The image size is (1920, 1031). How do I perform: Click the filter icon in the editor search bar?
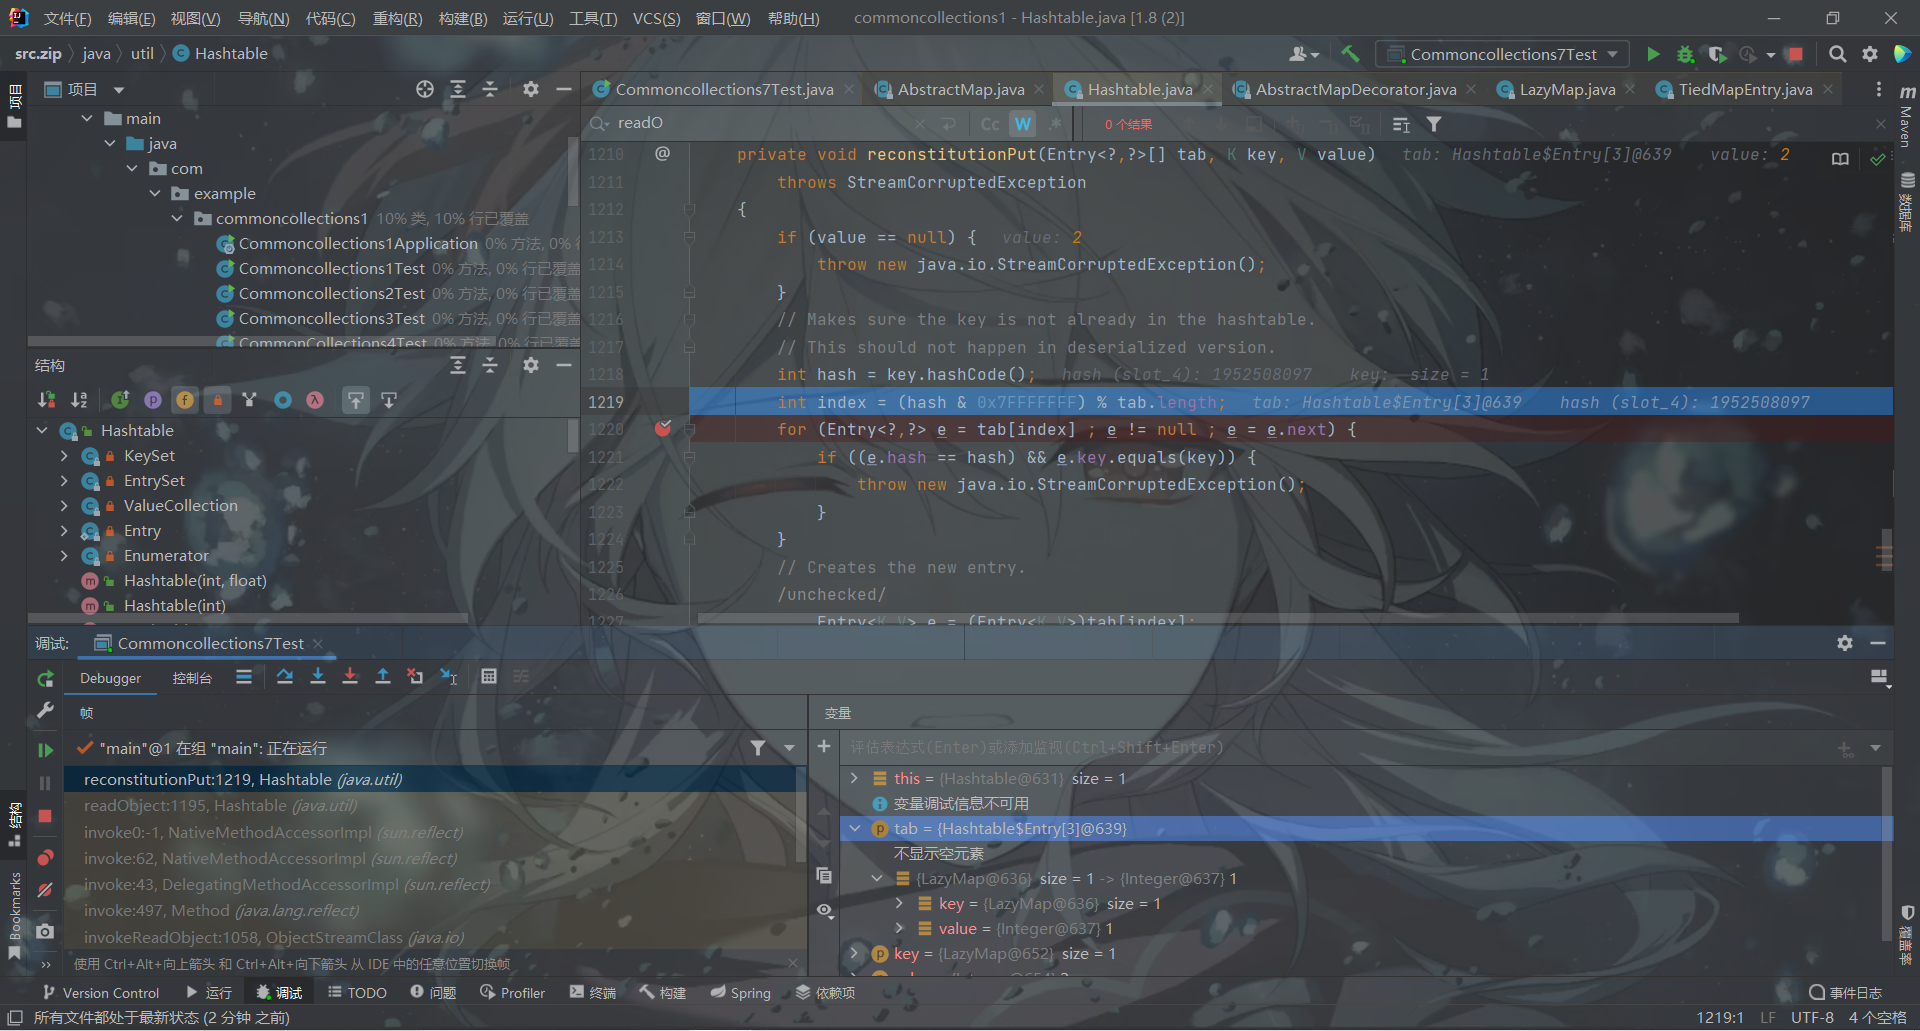1434,124
